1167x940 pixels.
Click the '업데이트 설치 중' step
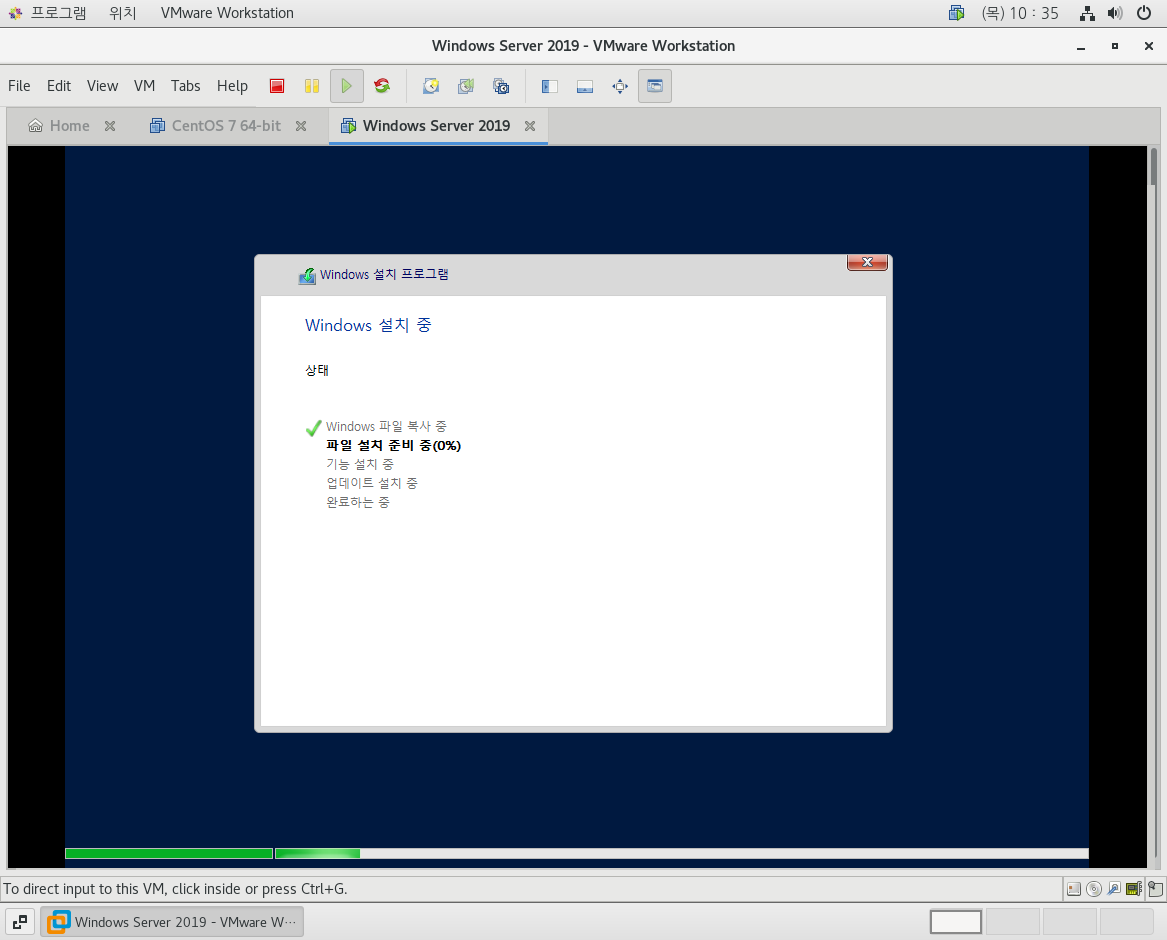point(371,483)
